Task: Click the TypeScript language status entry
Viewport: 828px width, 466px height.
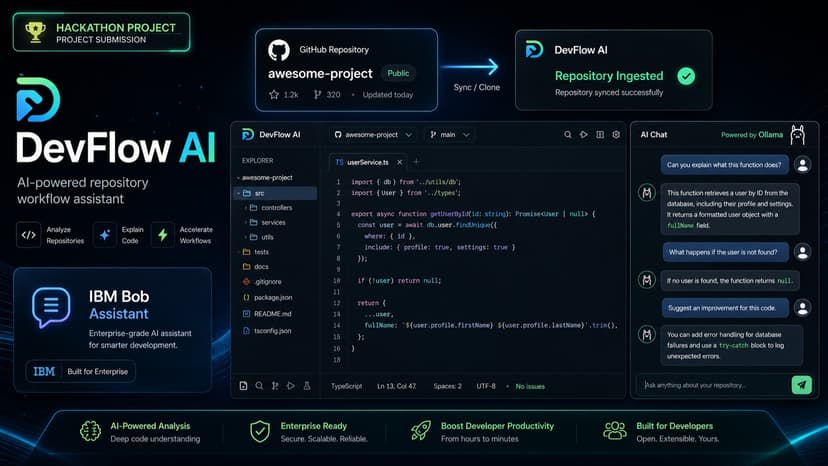Action: (346, 386)
